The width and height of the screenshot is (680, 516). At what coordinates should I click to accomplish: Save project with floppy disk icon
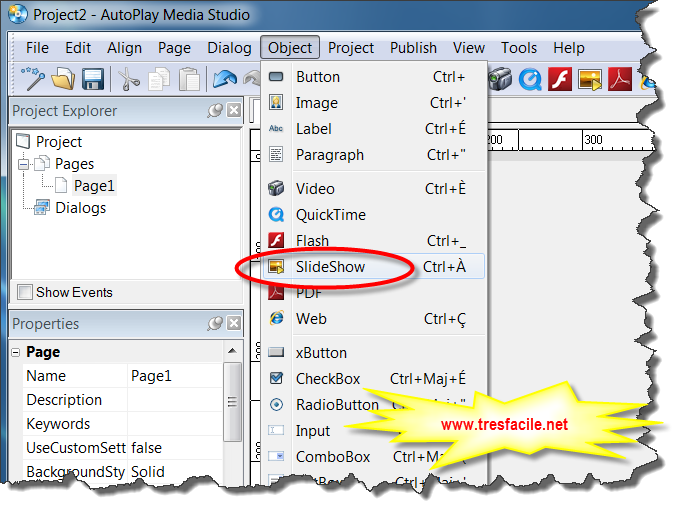coord(92,79)
